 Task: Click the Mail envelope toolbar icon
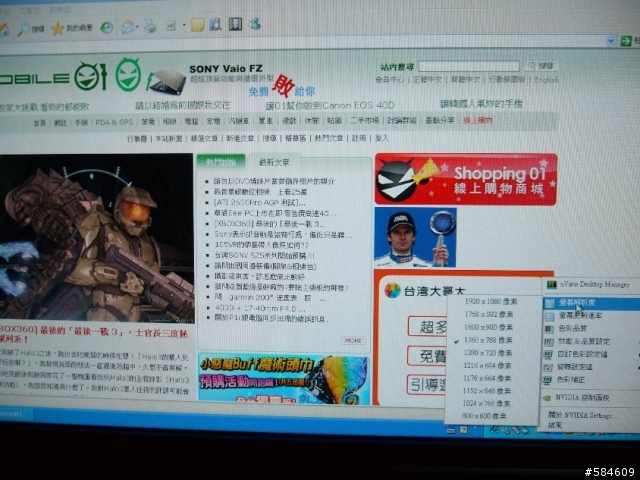pos(127,27)
